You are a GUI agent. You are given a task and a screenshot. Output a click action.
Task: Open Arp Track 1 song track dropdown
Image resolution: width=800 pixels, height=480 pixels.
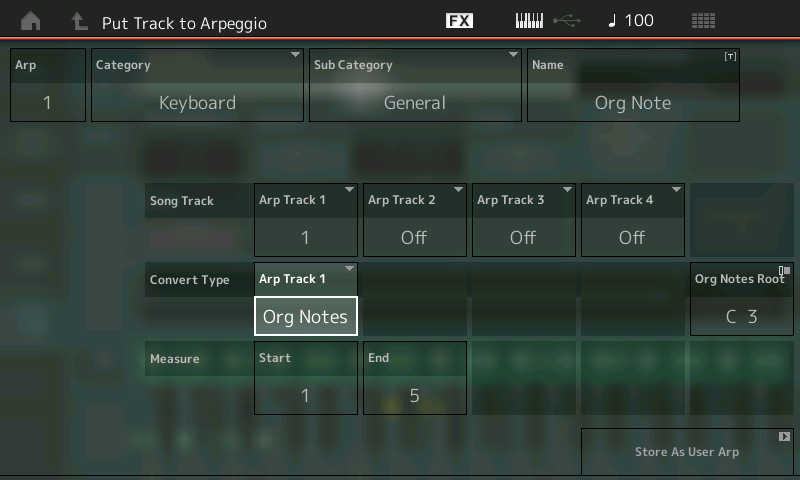point(306,220)
